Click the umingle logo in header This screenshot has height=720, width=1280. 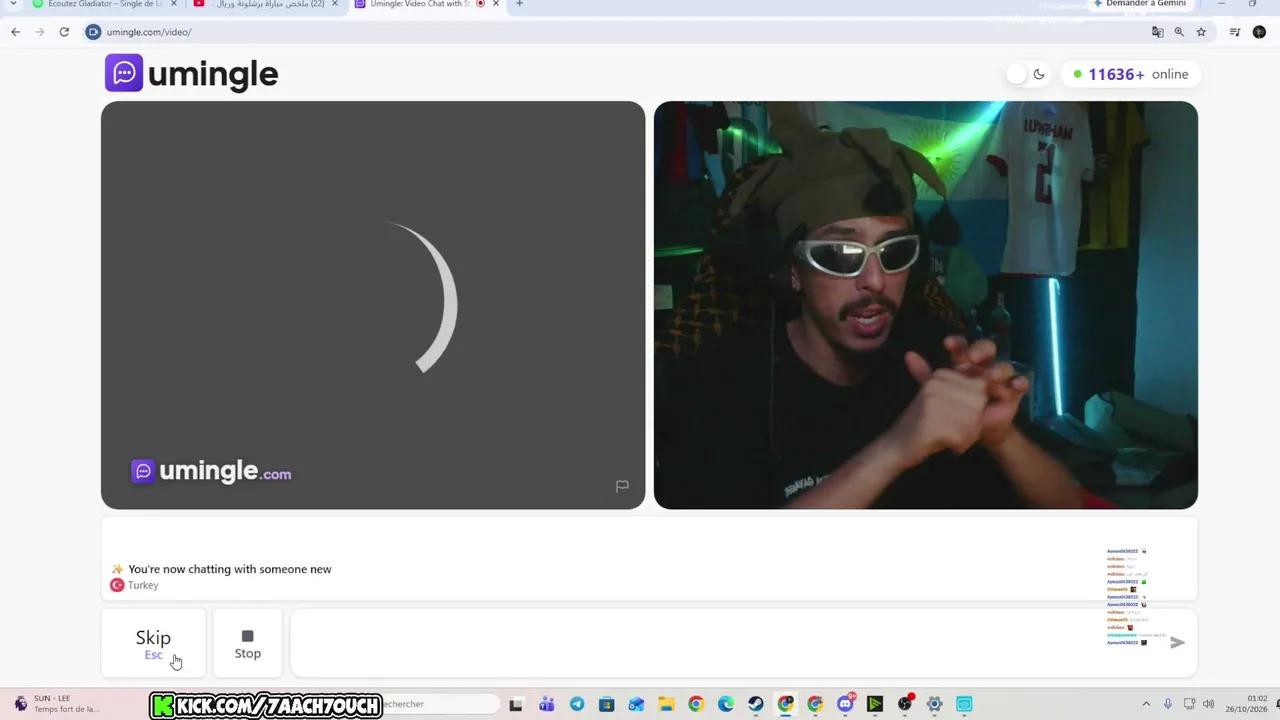(192, 73)
